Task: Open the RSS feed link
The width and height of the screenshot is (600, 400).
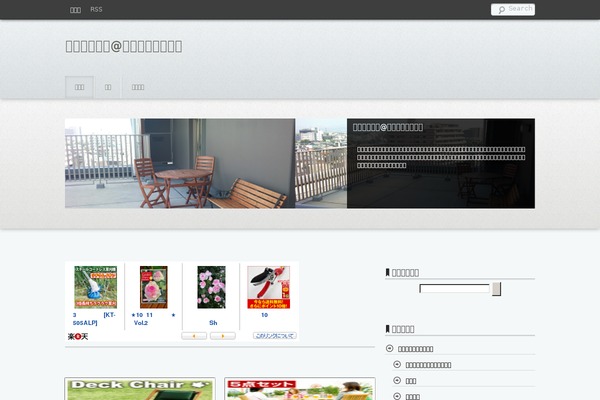Action: pyautogui.click(x=96, y=10)
